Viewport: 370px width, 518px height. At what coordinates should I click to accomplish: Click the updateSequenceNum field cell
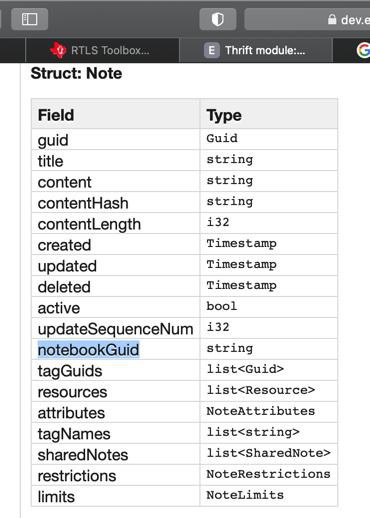pyautogui.click(x=116, y=329)
